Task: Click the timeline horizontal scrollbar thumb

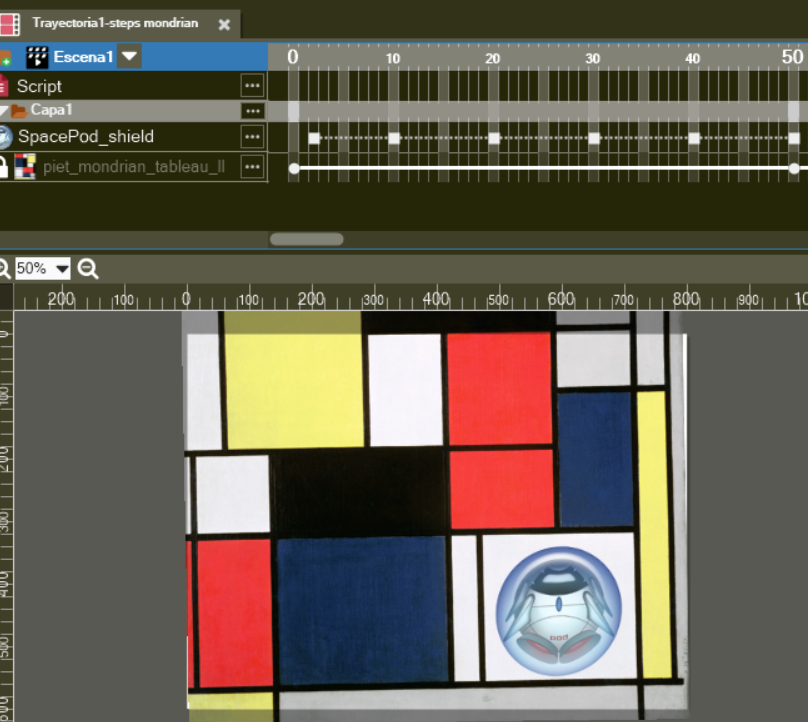Action: pyautogui.click(x=307, y=239)
